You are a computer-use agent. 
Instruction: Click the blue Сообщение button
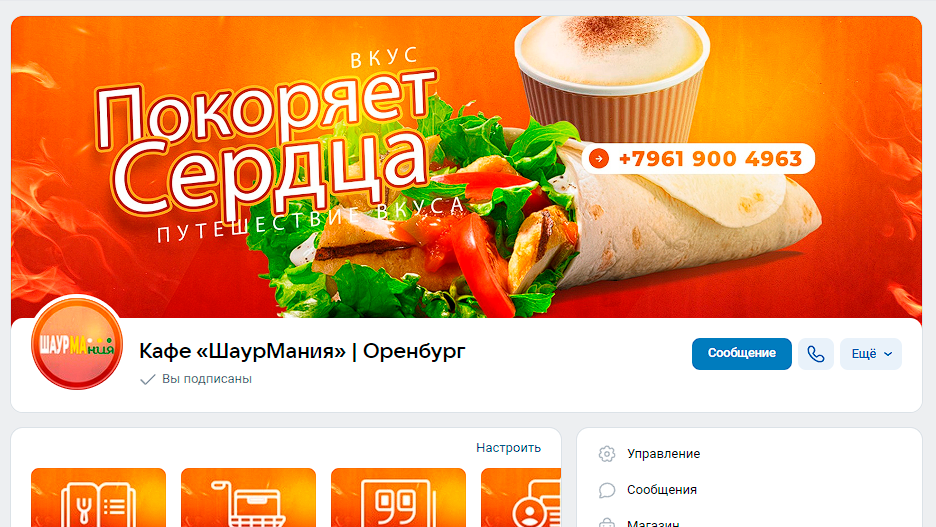741,354
